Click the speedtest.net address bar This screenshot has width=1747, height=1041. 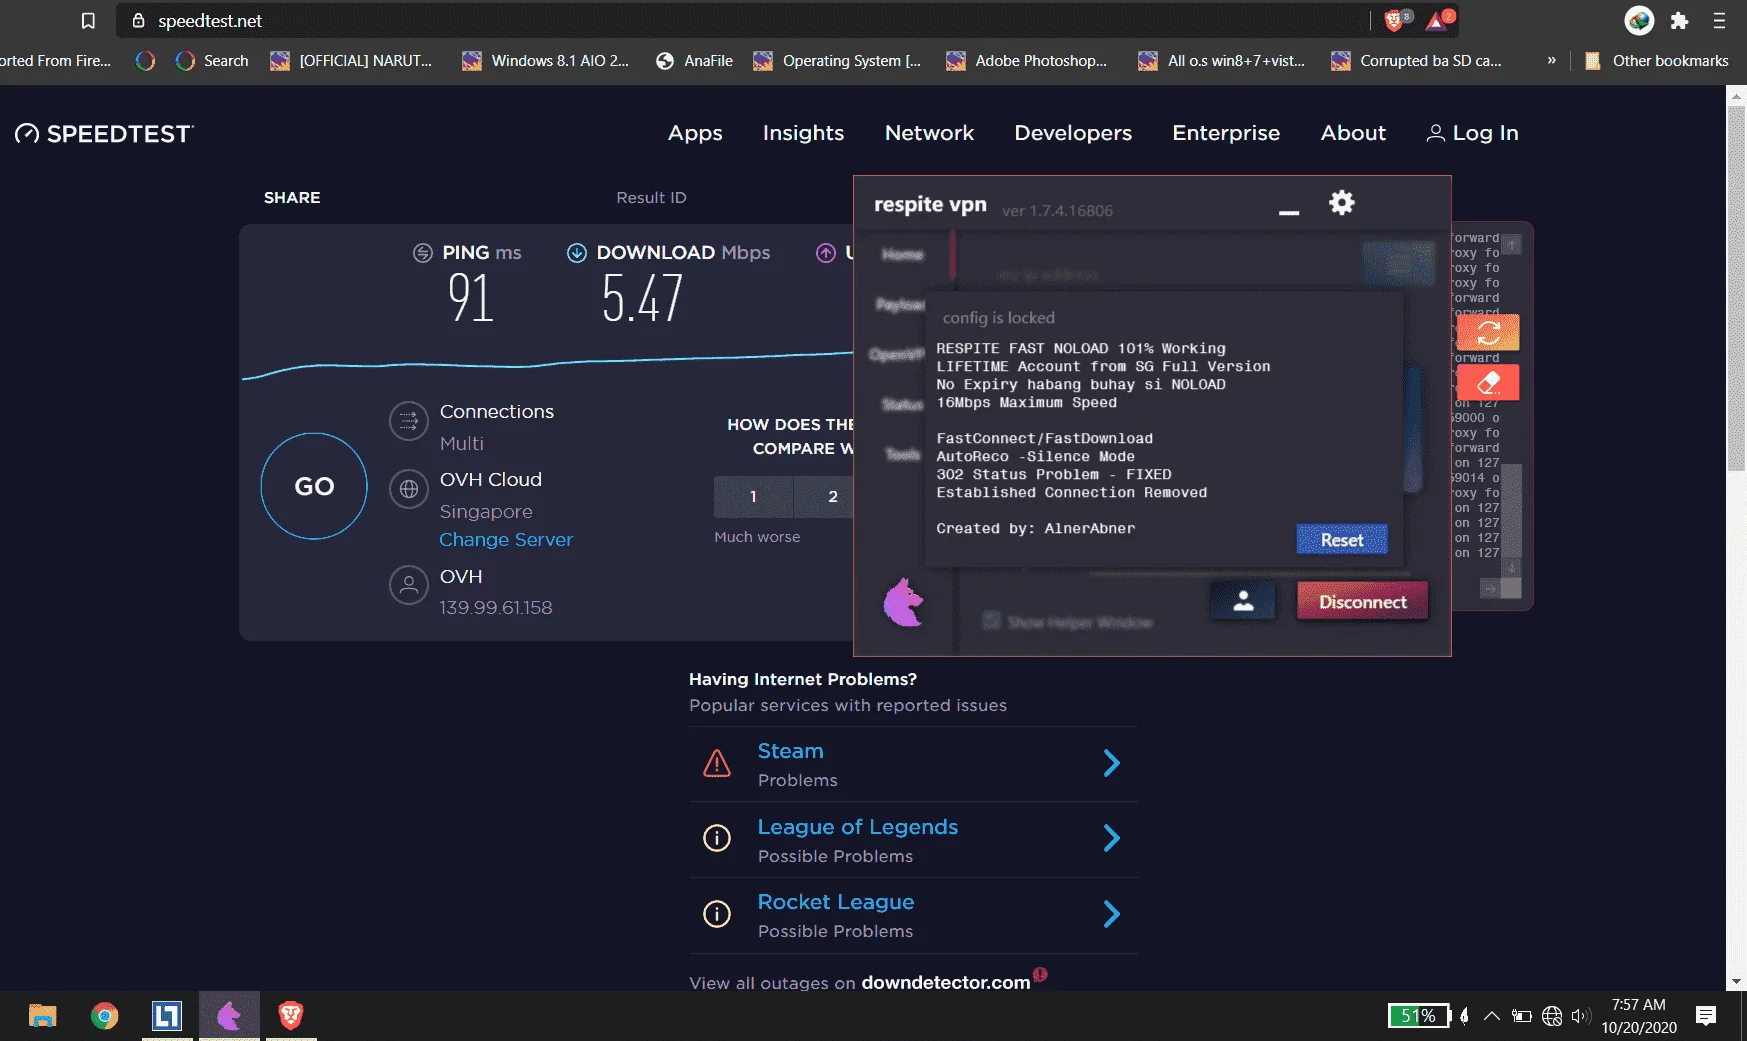tap(744, 21)
